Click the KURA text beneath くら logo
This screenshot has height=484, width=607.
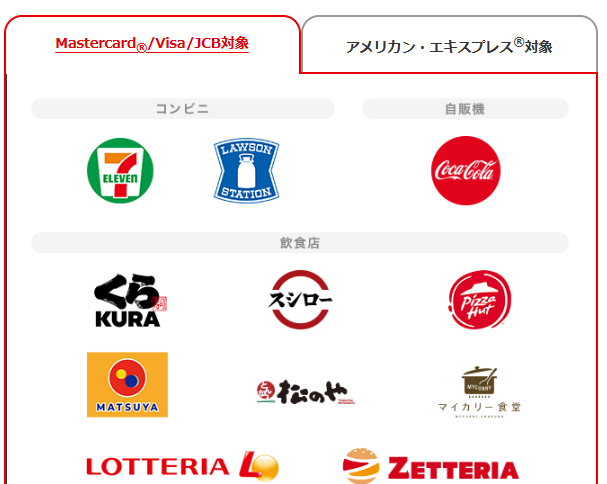[128, 319]
